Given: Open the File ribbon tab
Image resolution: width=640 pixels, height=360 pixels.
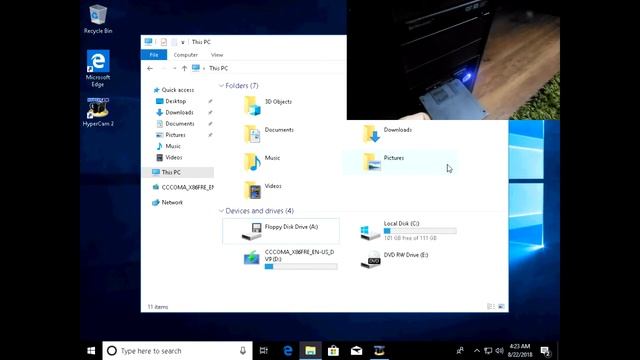Looking at the screenshot, I should [154, 55].
